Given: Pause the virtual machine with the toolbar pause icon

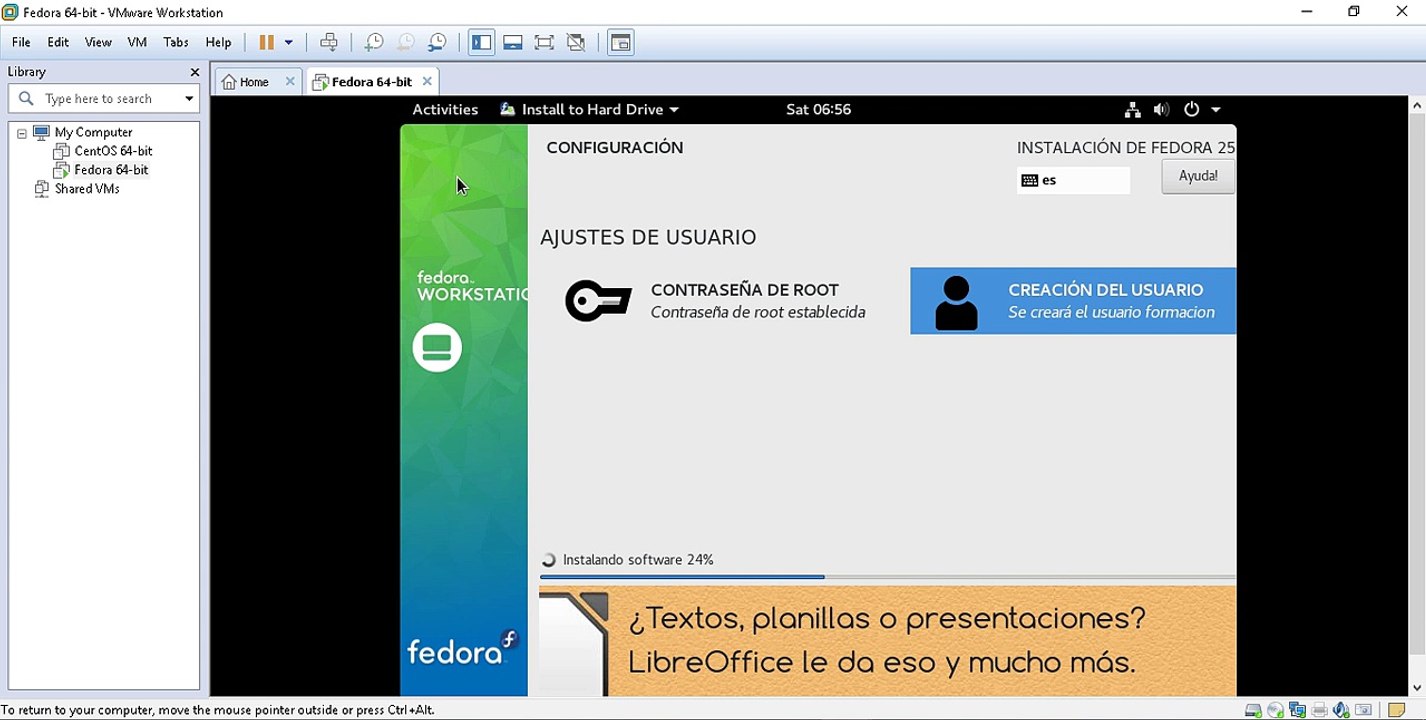Looking at the screenshot, I should 266,42.
